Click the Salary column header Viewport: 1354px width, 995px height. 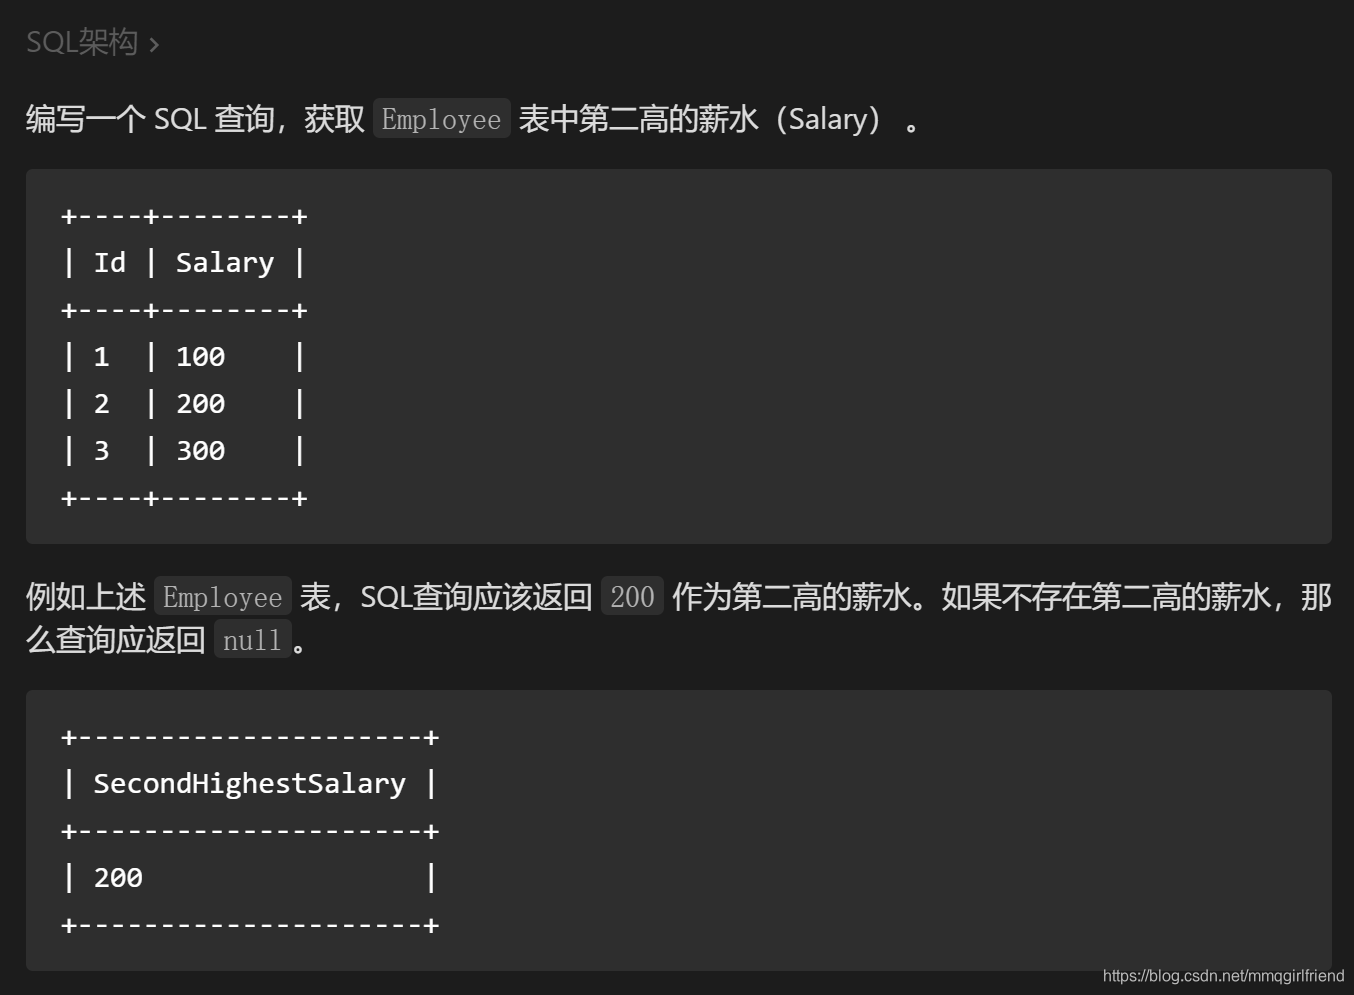[225, 263]
